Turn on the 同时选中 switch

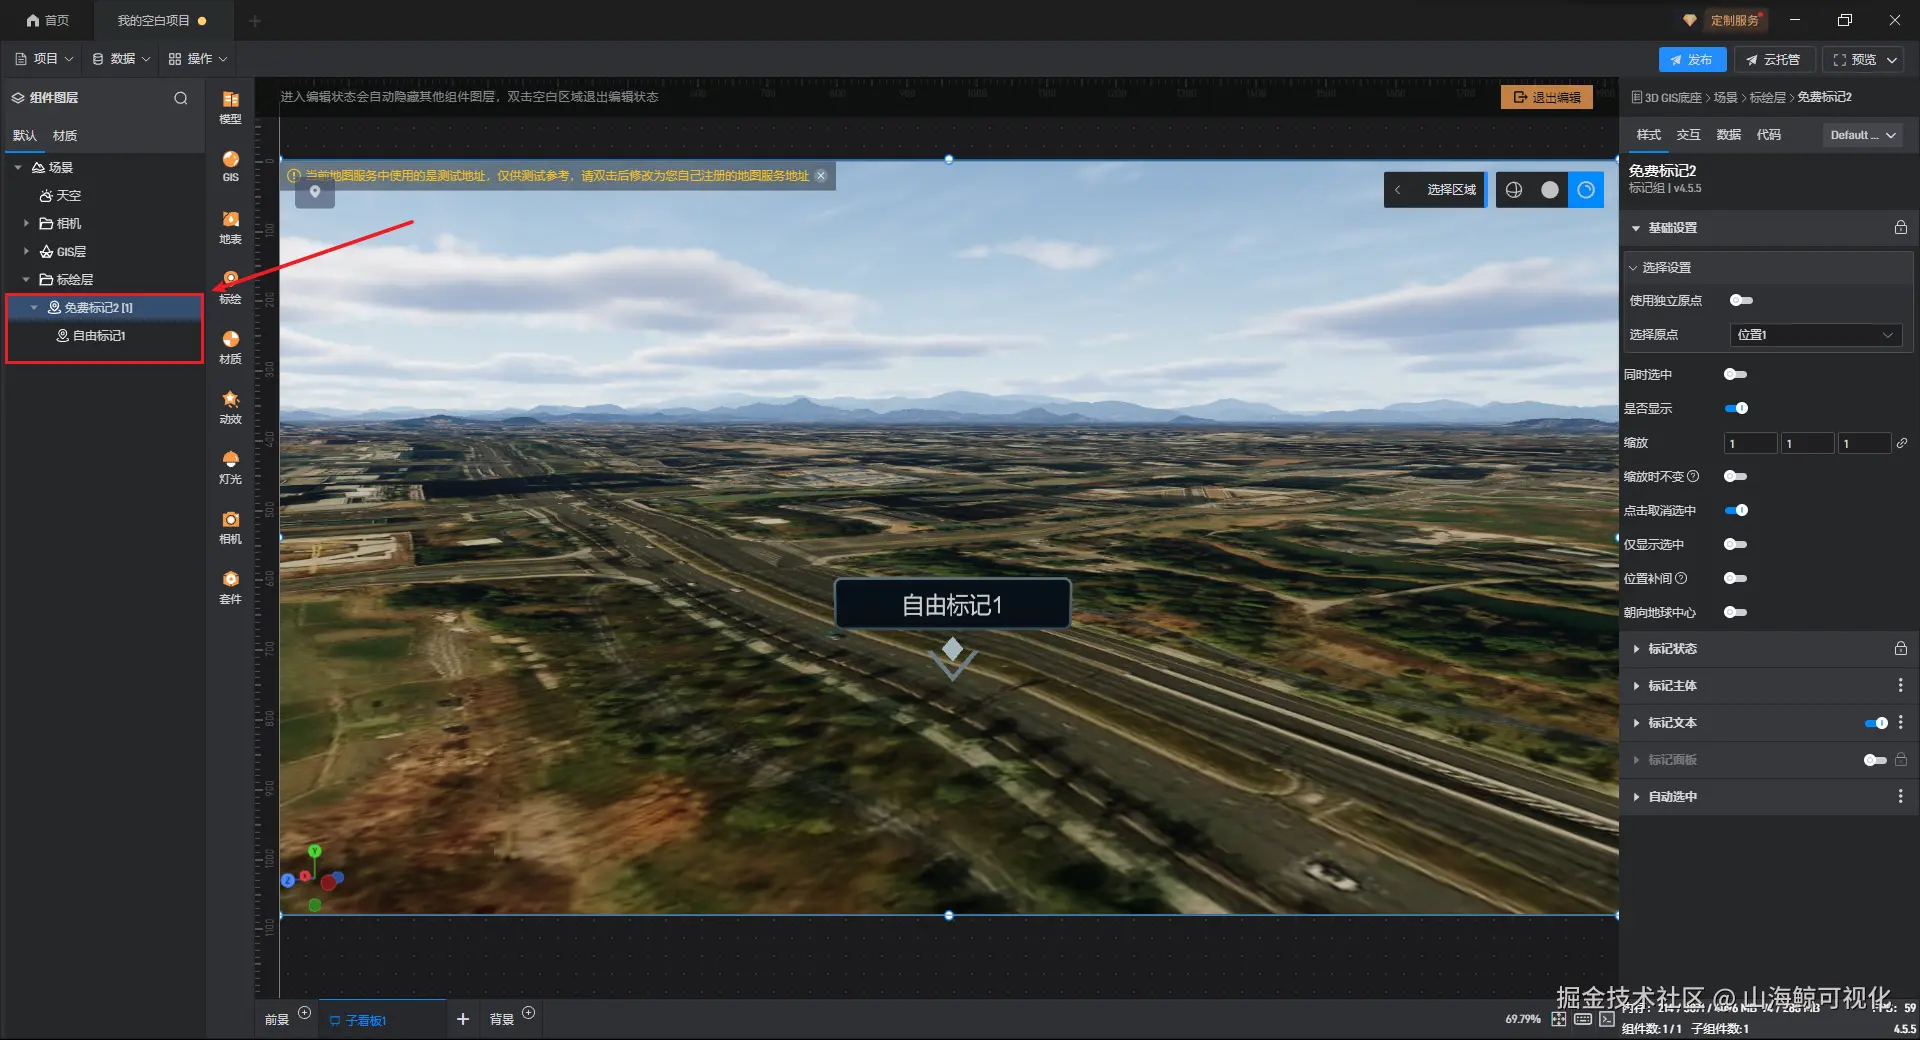pos(1736,375)
